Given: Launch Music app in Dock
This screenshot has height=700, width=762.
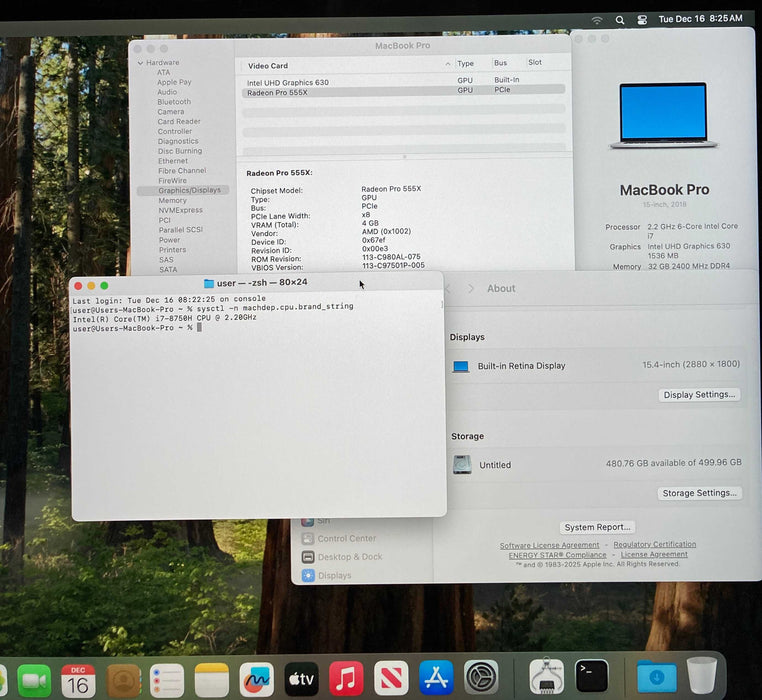Looking at the screenshot, I should (x=346, y=678).
